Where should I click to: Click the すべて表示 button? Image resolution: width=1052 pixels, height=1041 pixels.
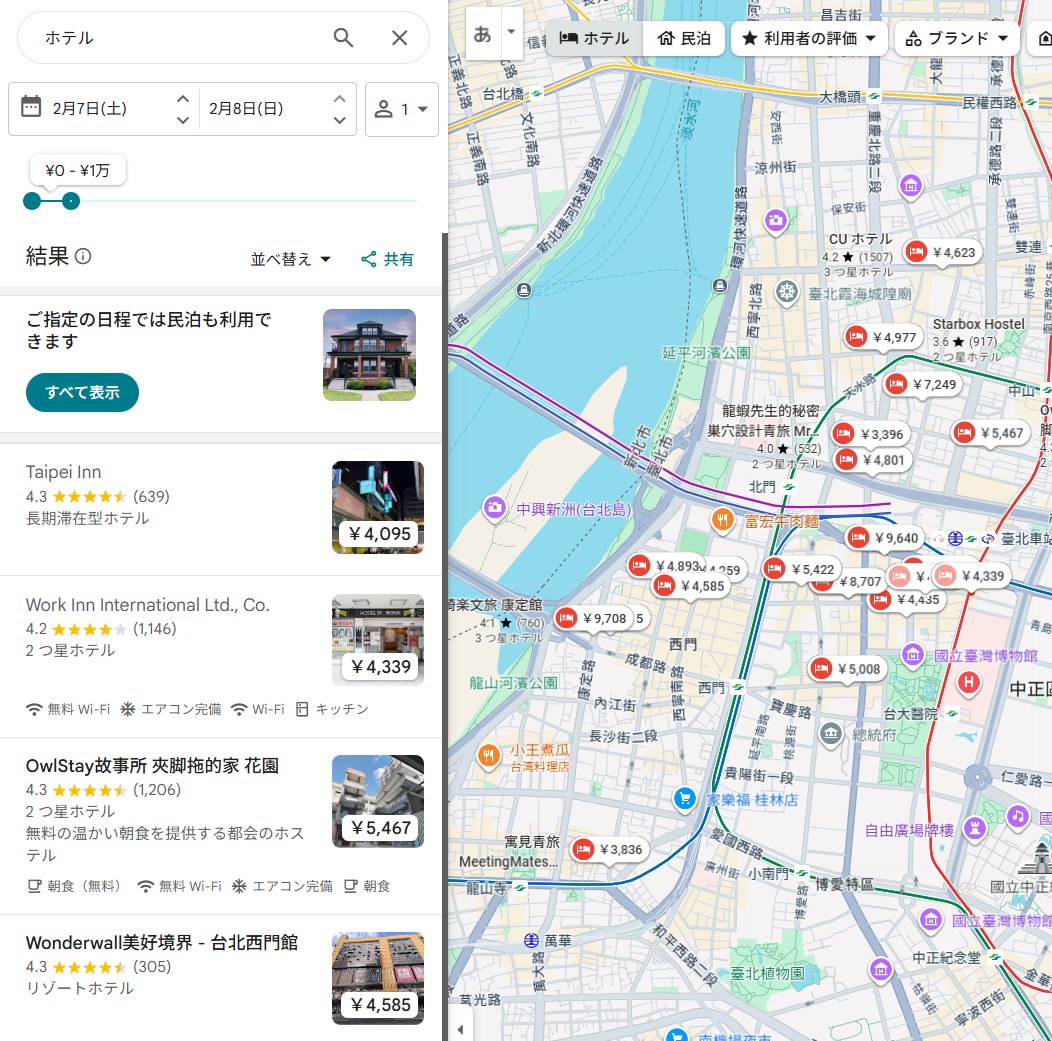coord(81,392)
